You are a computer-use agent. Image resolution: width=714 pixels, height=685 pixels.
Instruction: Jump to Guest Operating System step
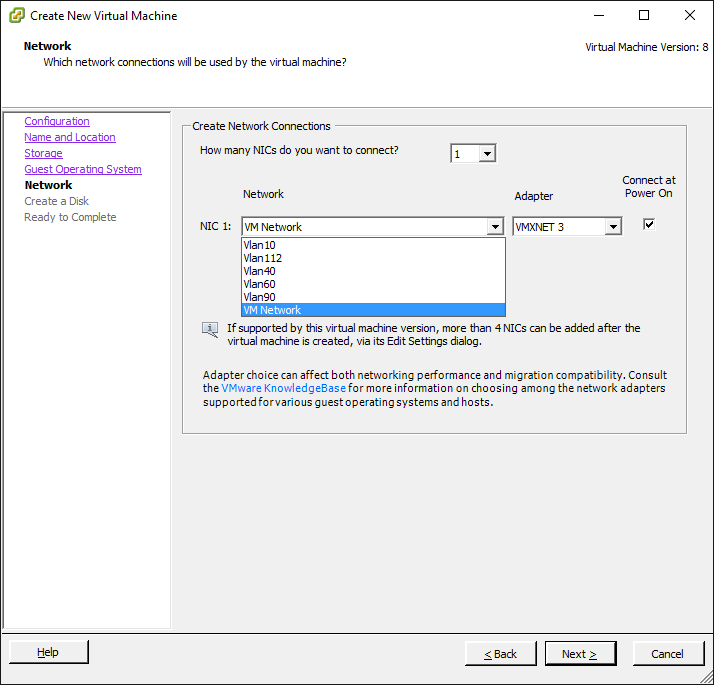tap(83, 169)
